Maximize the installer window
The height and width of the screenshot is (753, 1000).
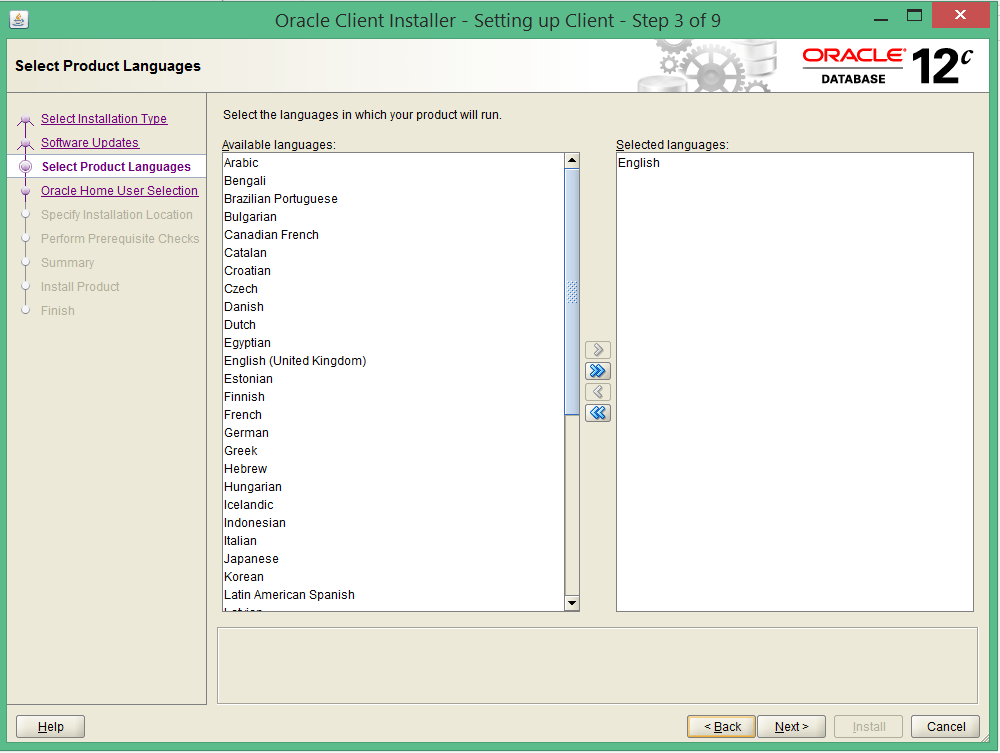click(x=915, y=16)
